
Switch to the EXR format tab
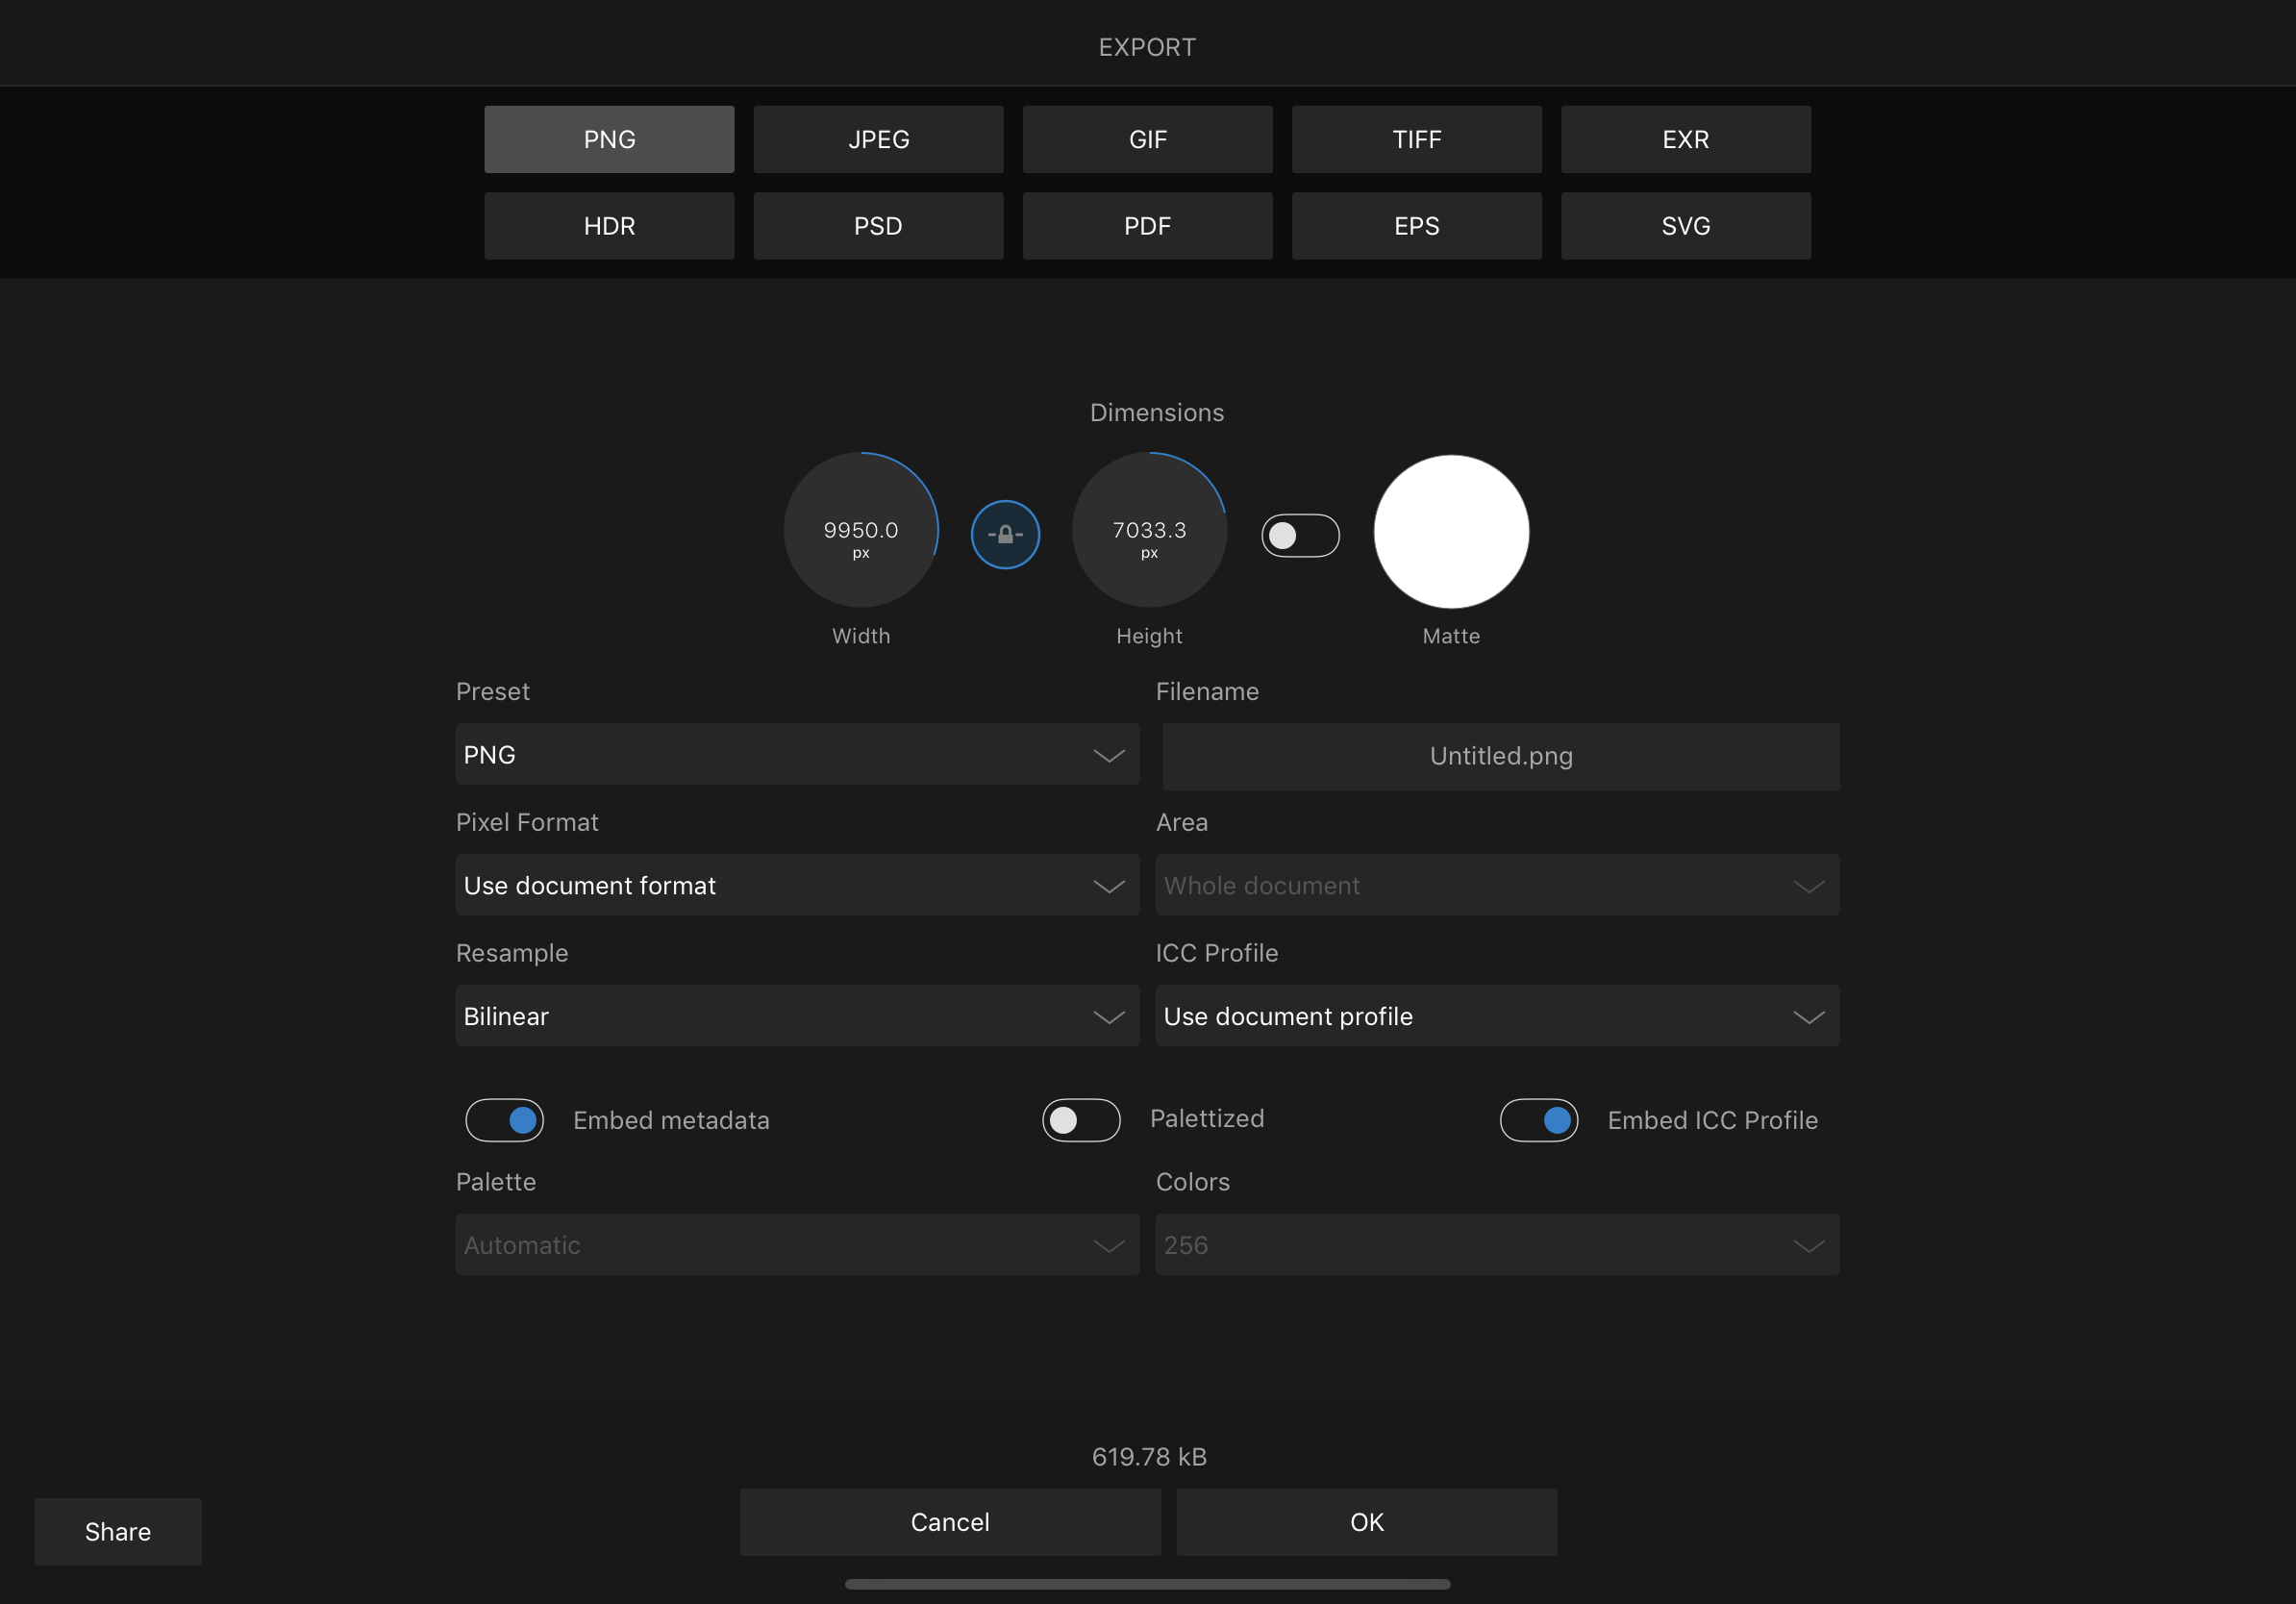pyautogui.click(x=1685, y=139)
